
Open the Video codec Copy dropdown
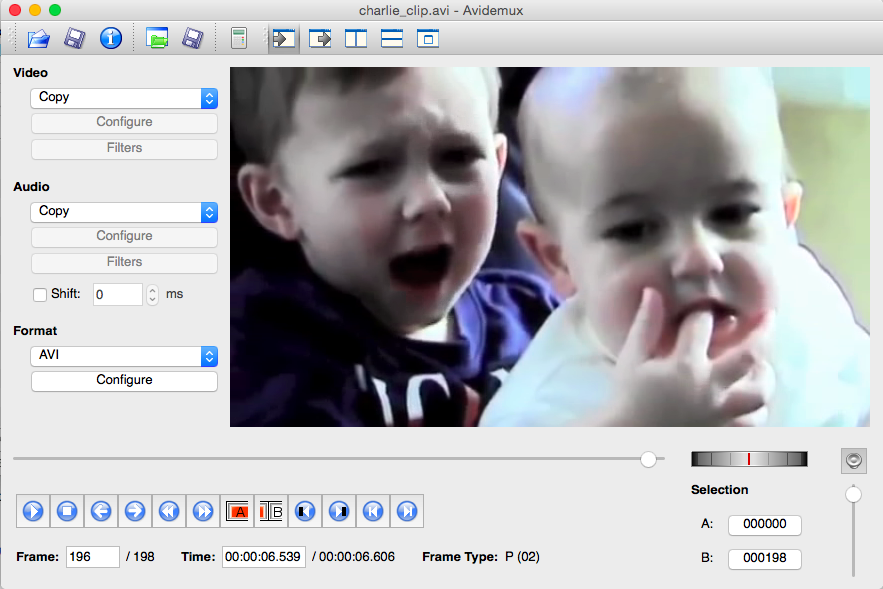click(x=124, y=98)
